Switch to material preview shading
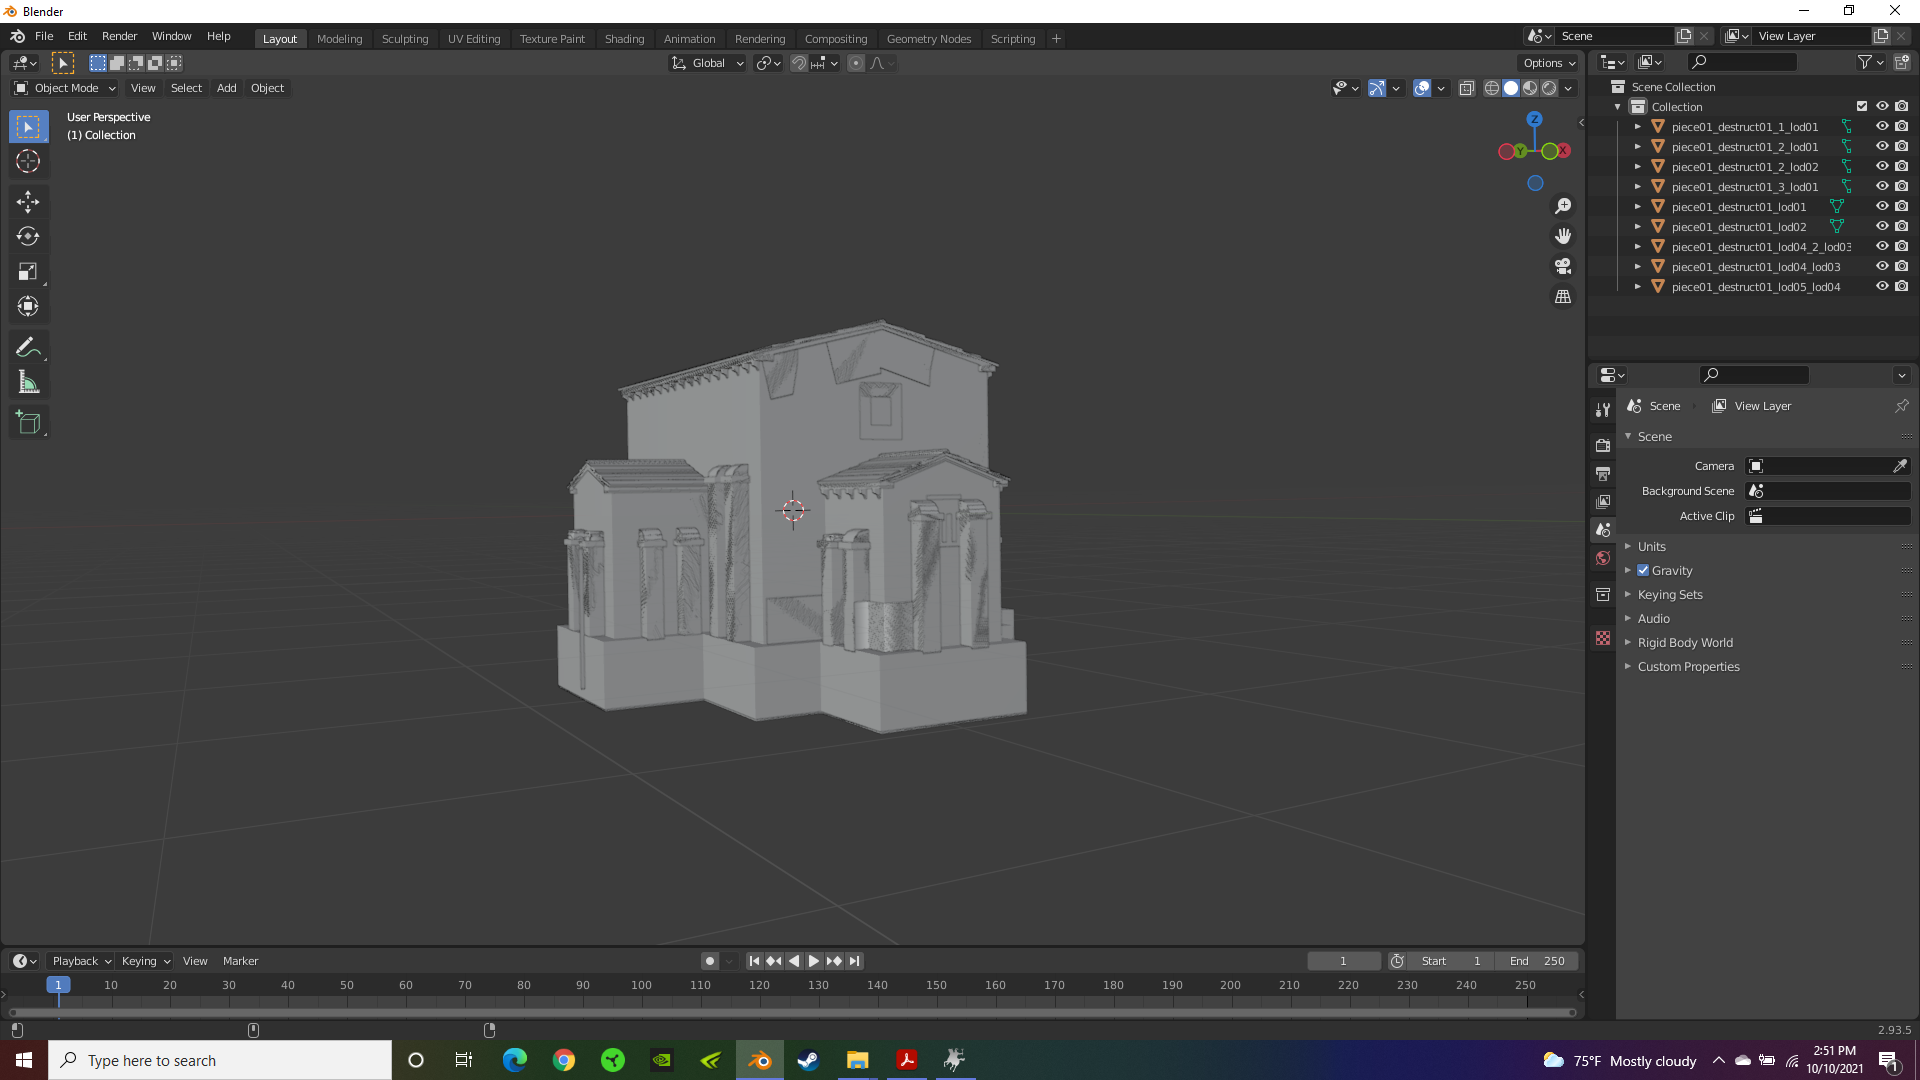Image resolution: width=1920 pixels, height=1080 pixels. pos(1530,88)
